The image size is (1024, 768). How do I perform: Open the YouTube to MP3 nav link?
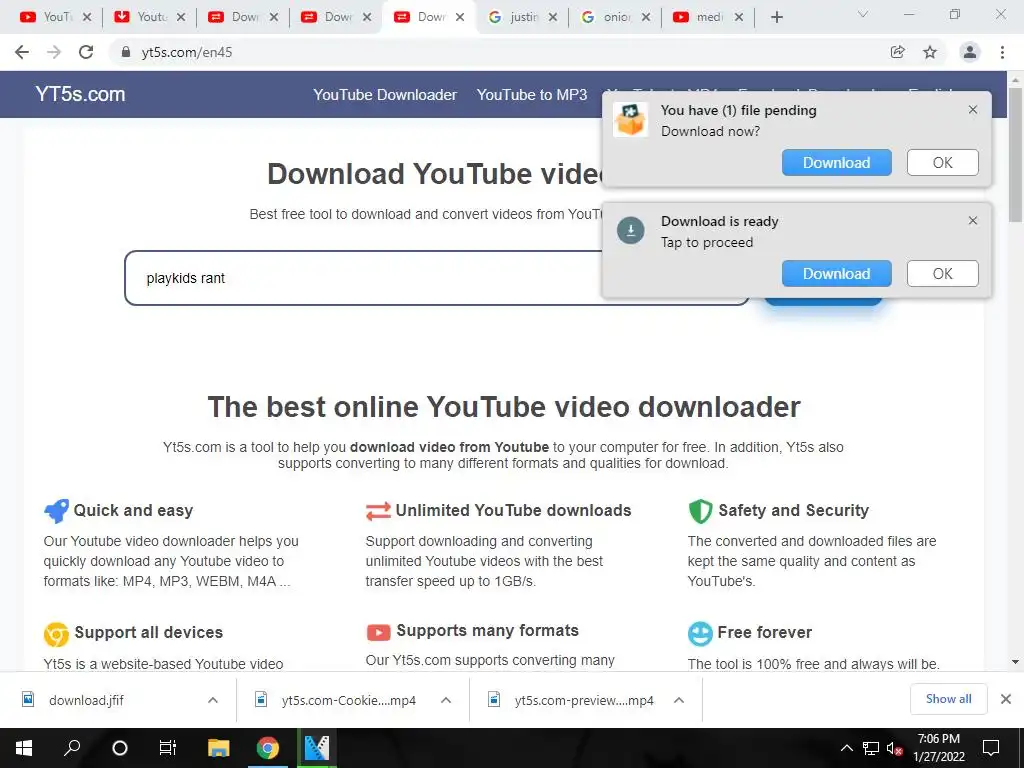(x=532, y=95)
